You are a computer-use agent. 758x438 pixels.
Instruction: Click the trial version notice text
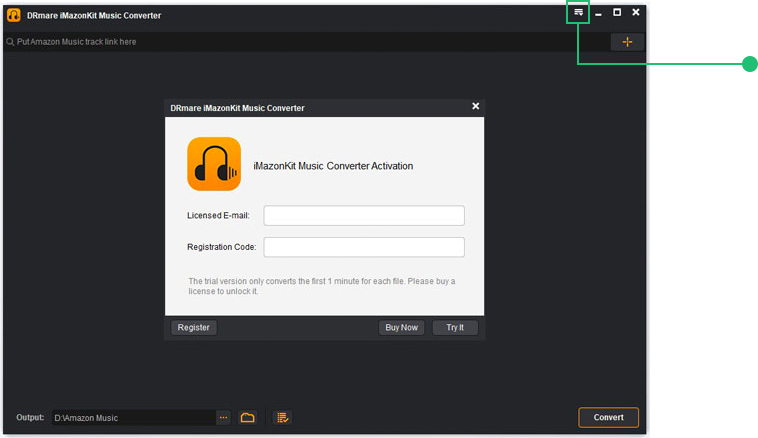(321, 286)
